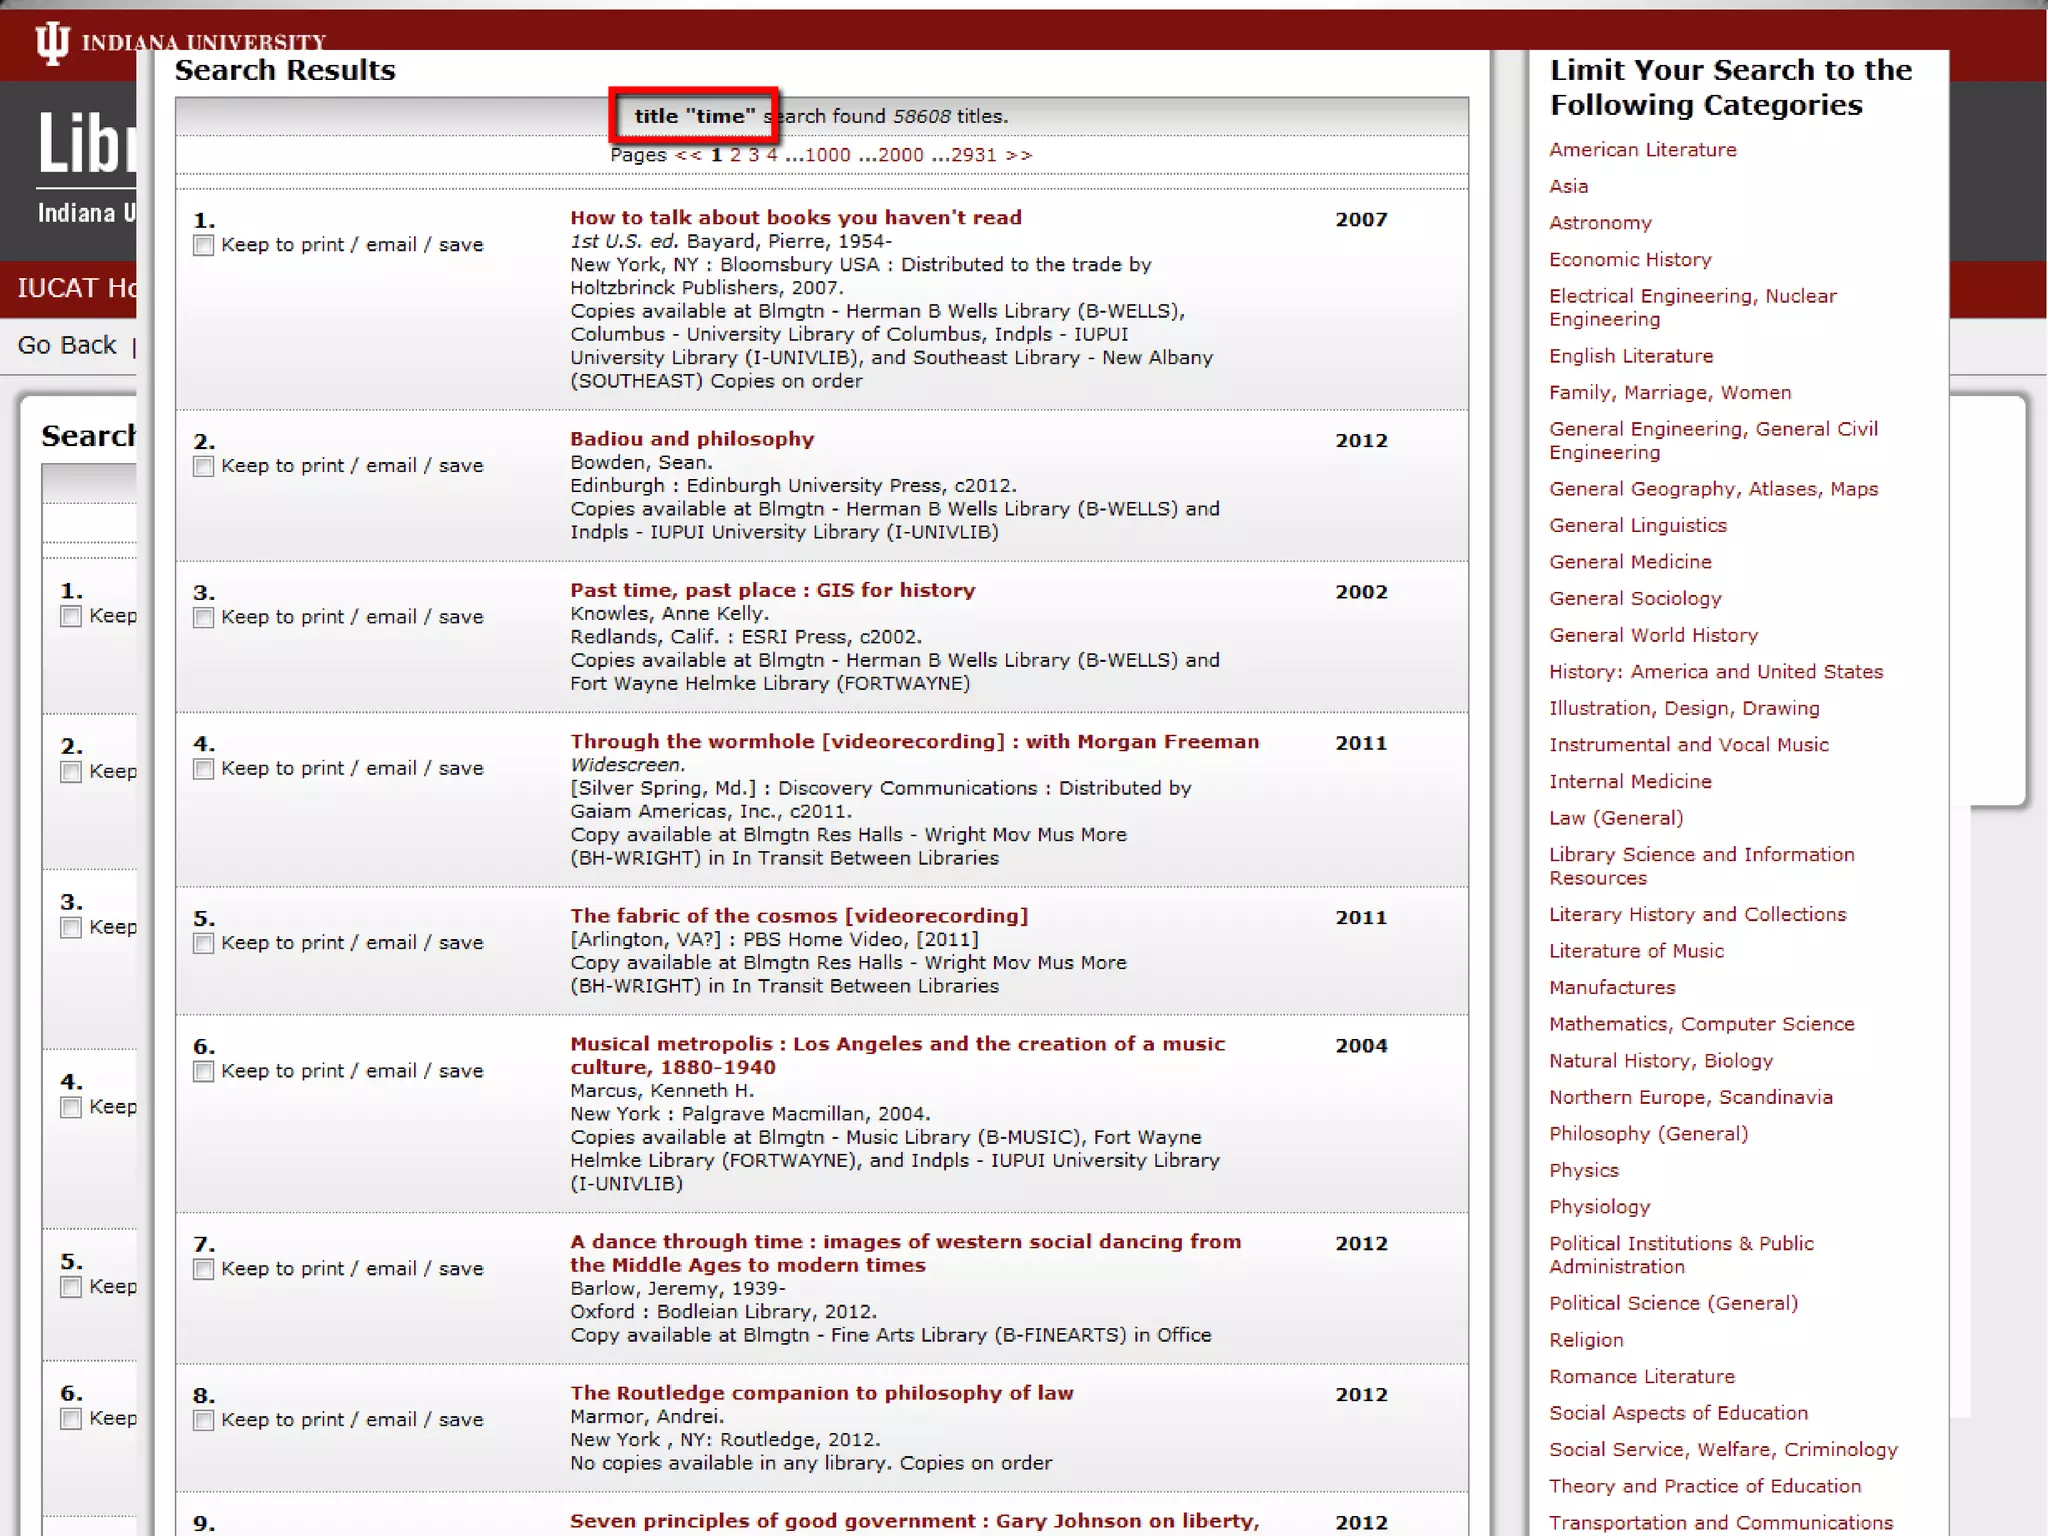Open 'Past time, past place : GIS for history'

tap(772, 590)
